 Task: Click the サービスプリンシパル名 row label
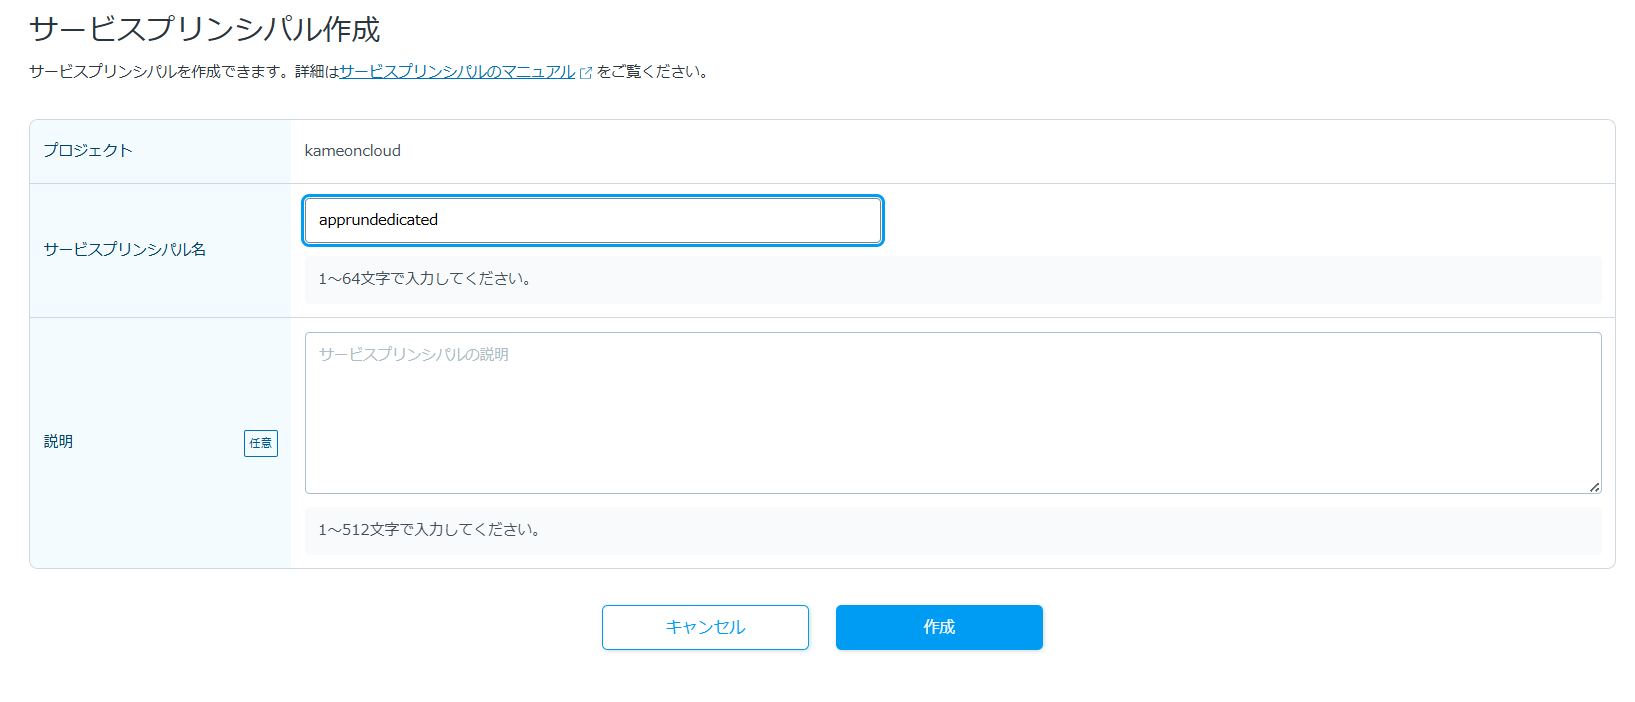tap(125, 250)
